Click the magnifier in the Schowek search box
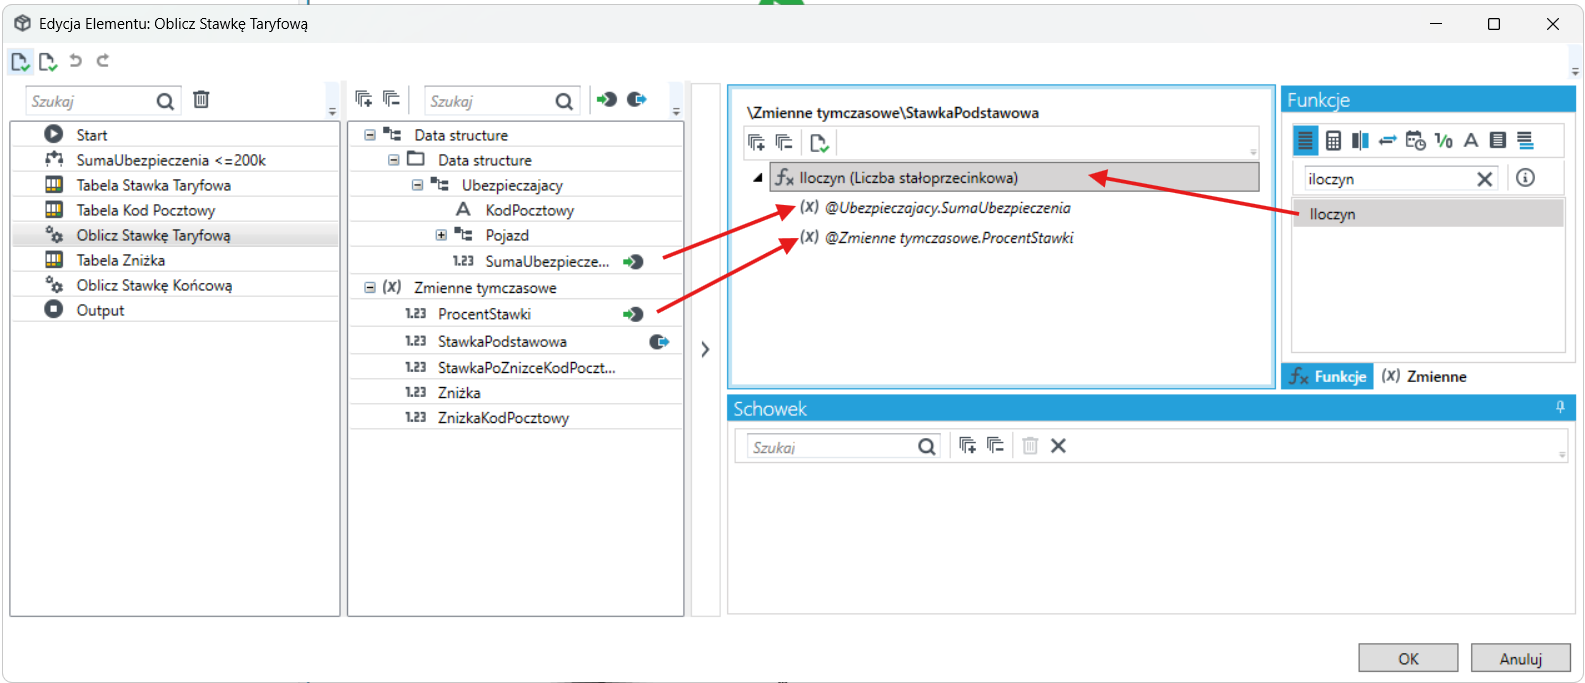Viewport: 1585px width, 683px height. tap(927, 447)
